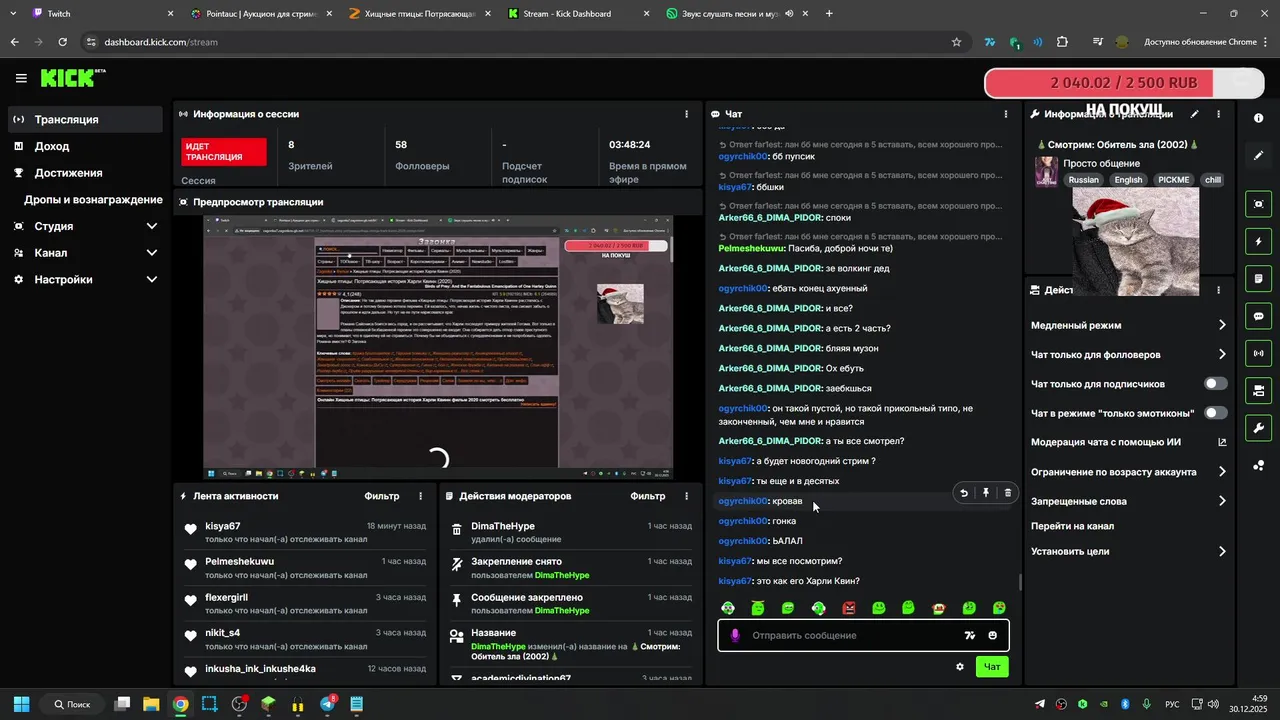Click the PICKME tag
The width and height of the screenshot is (1280, 720).
1173,180
